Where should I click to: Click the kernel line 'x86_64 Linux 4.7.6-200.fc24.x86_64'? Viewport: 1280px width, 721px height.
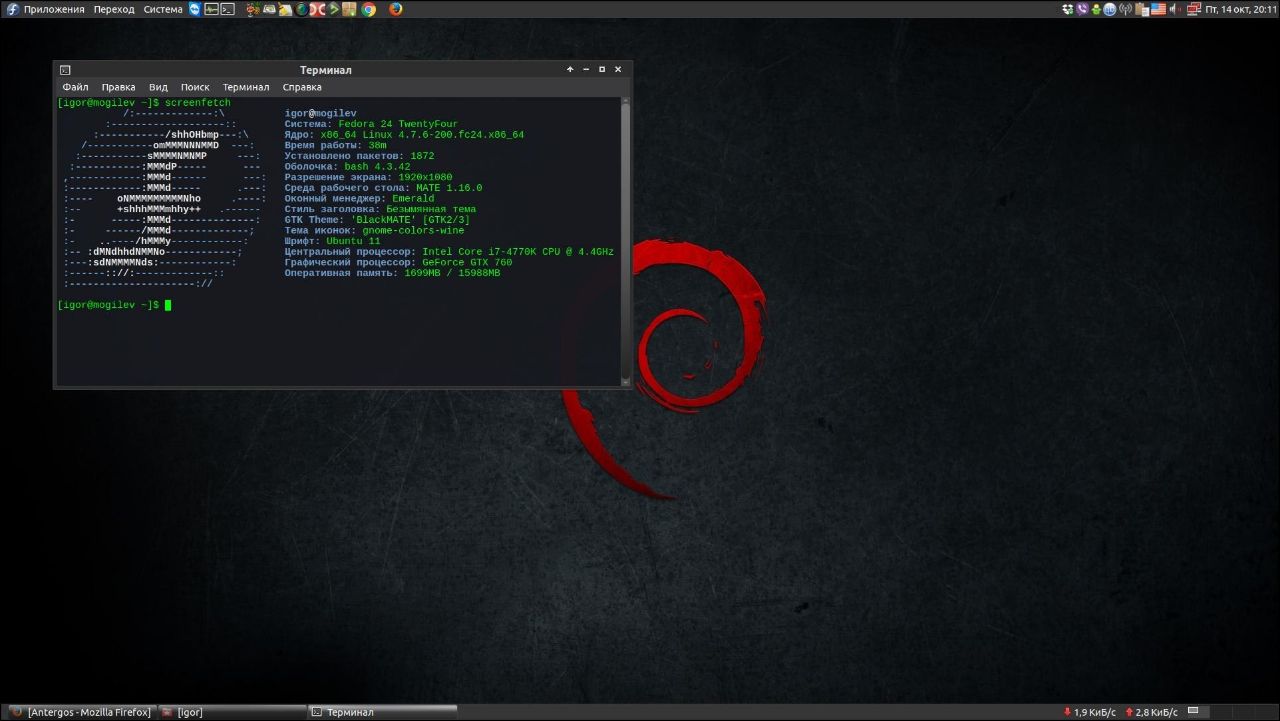[422, 134]
